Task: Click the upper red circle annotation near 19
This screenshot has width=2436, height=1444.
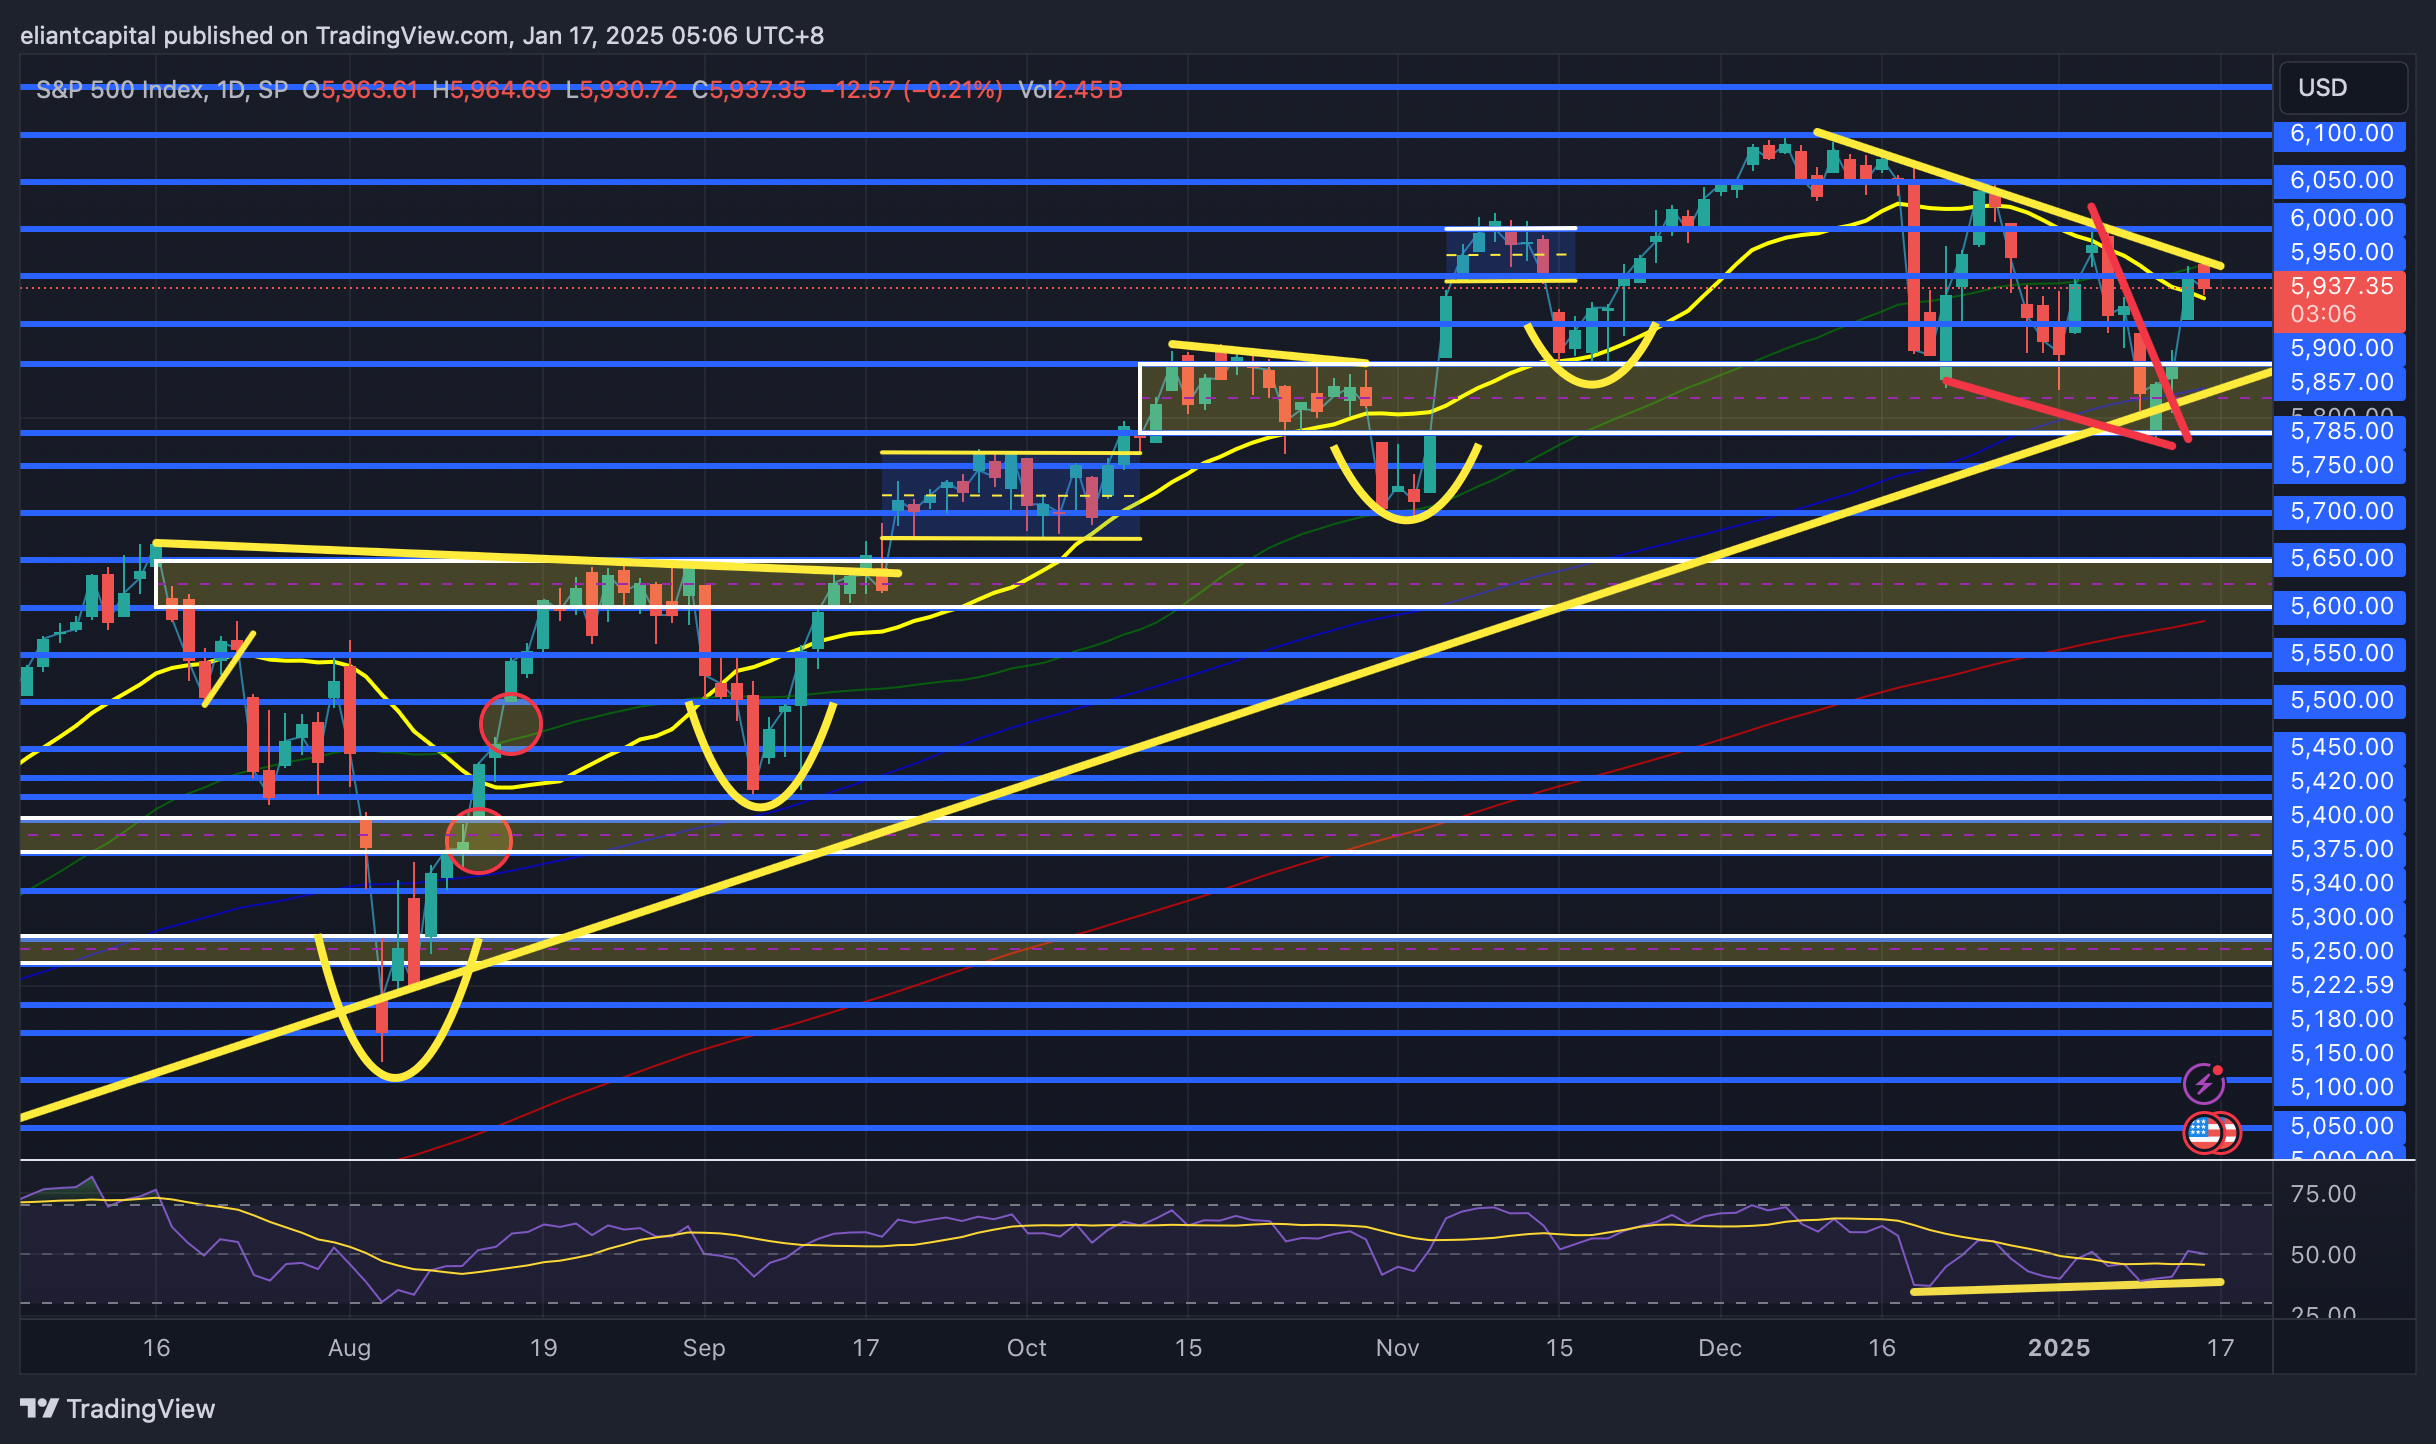Action: pyautogui.click(x=511, y=723)
